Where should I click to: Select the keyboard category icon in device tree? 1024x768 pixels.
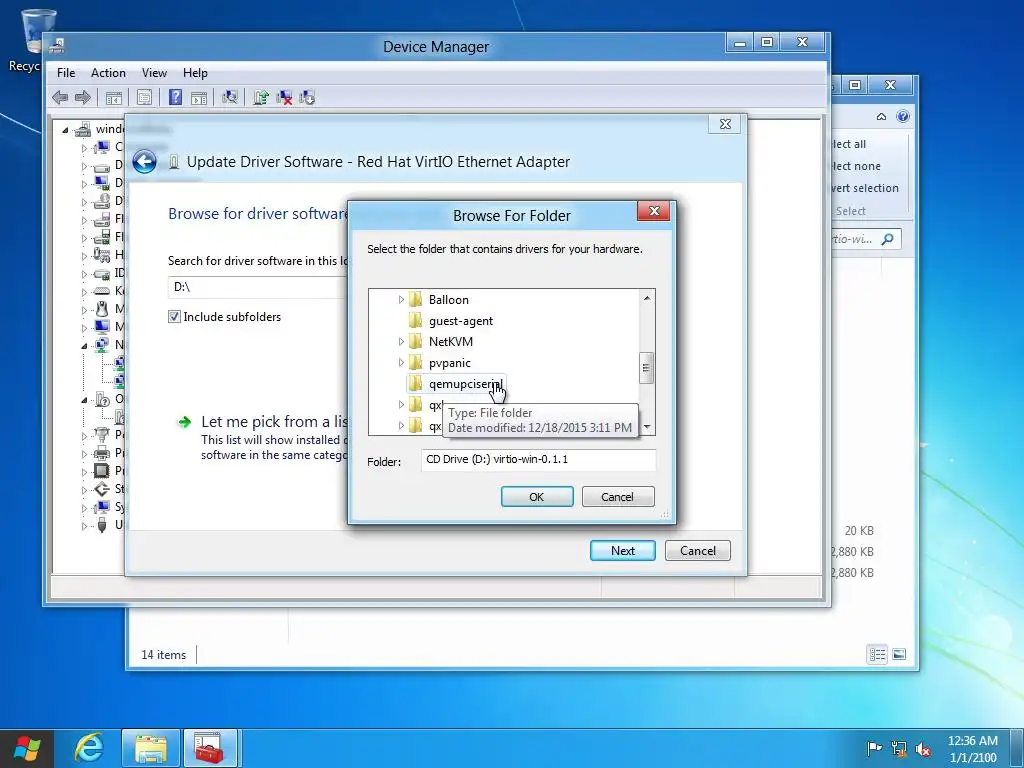tap(102, 291)
